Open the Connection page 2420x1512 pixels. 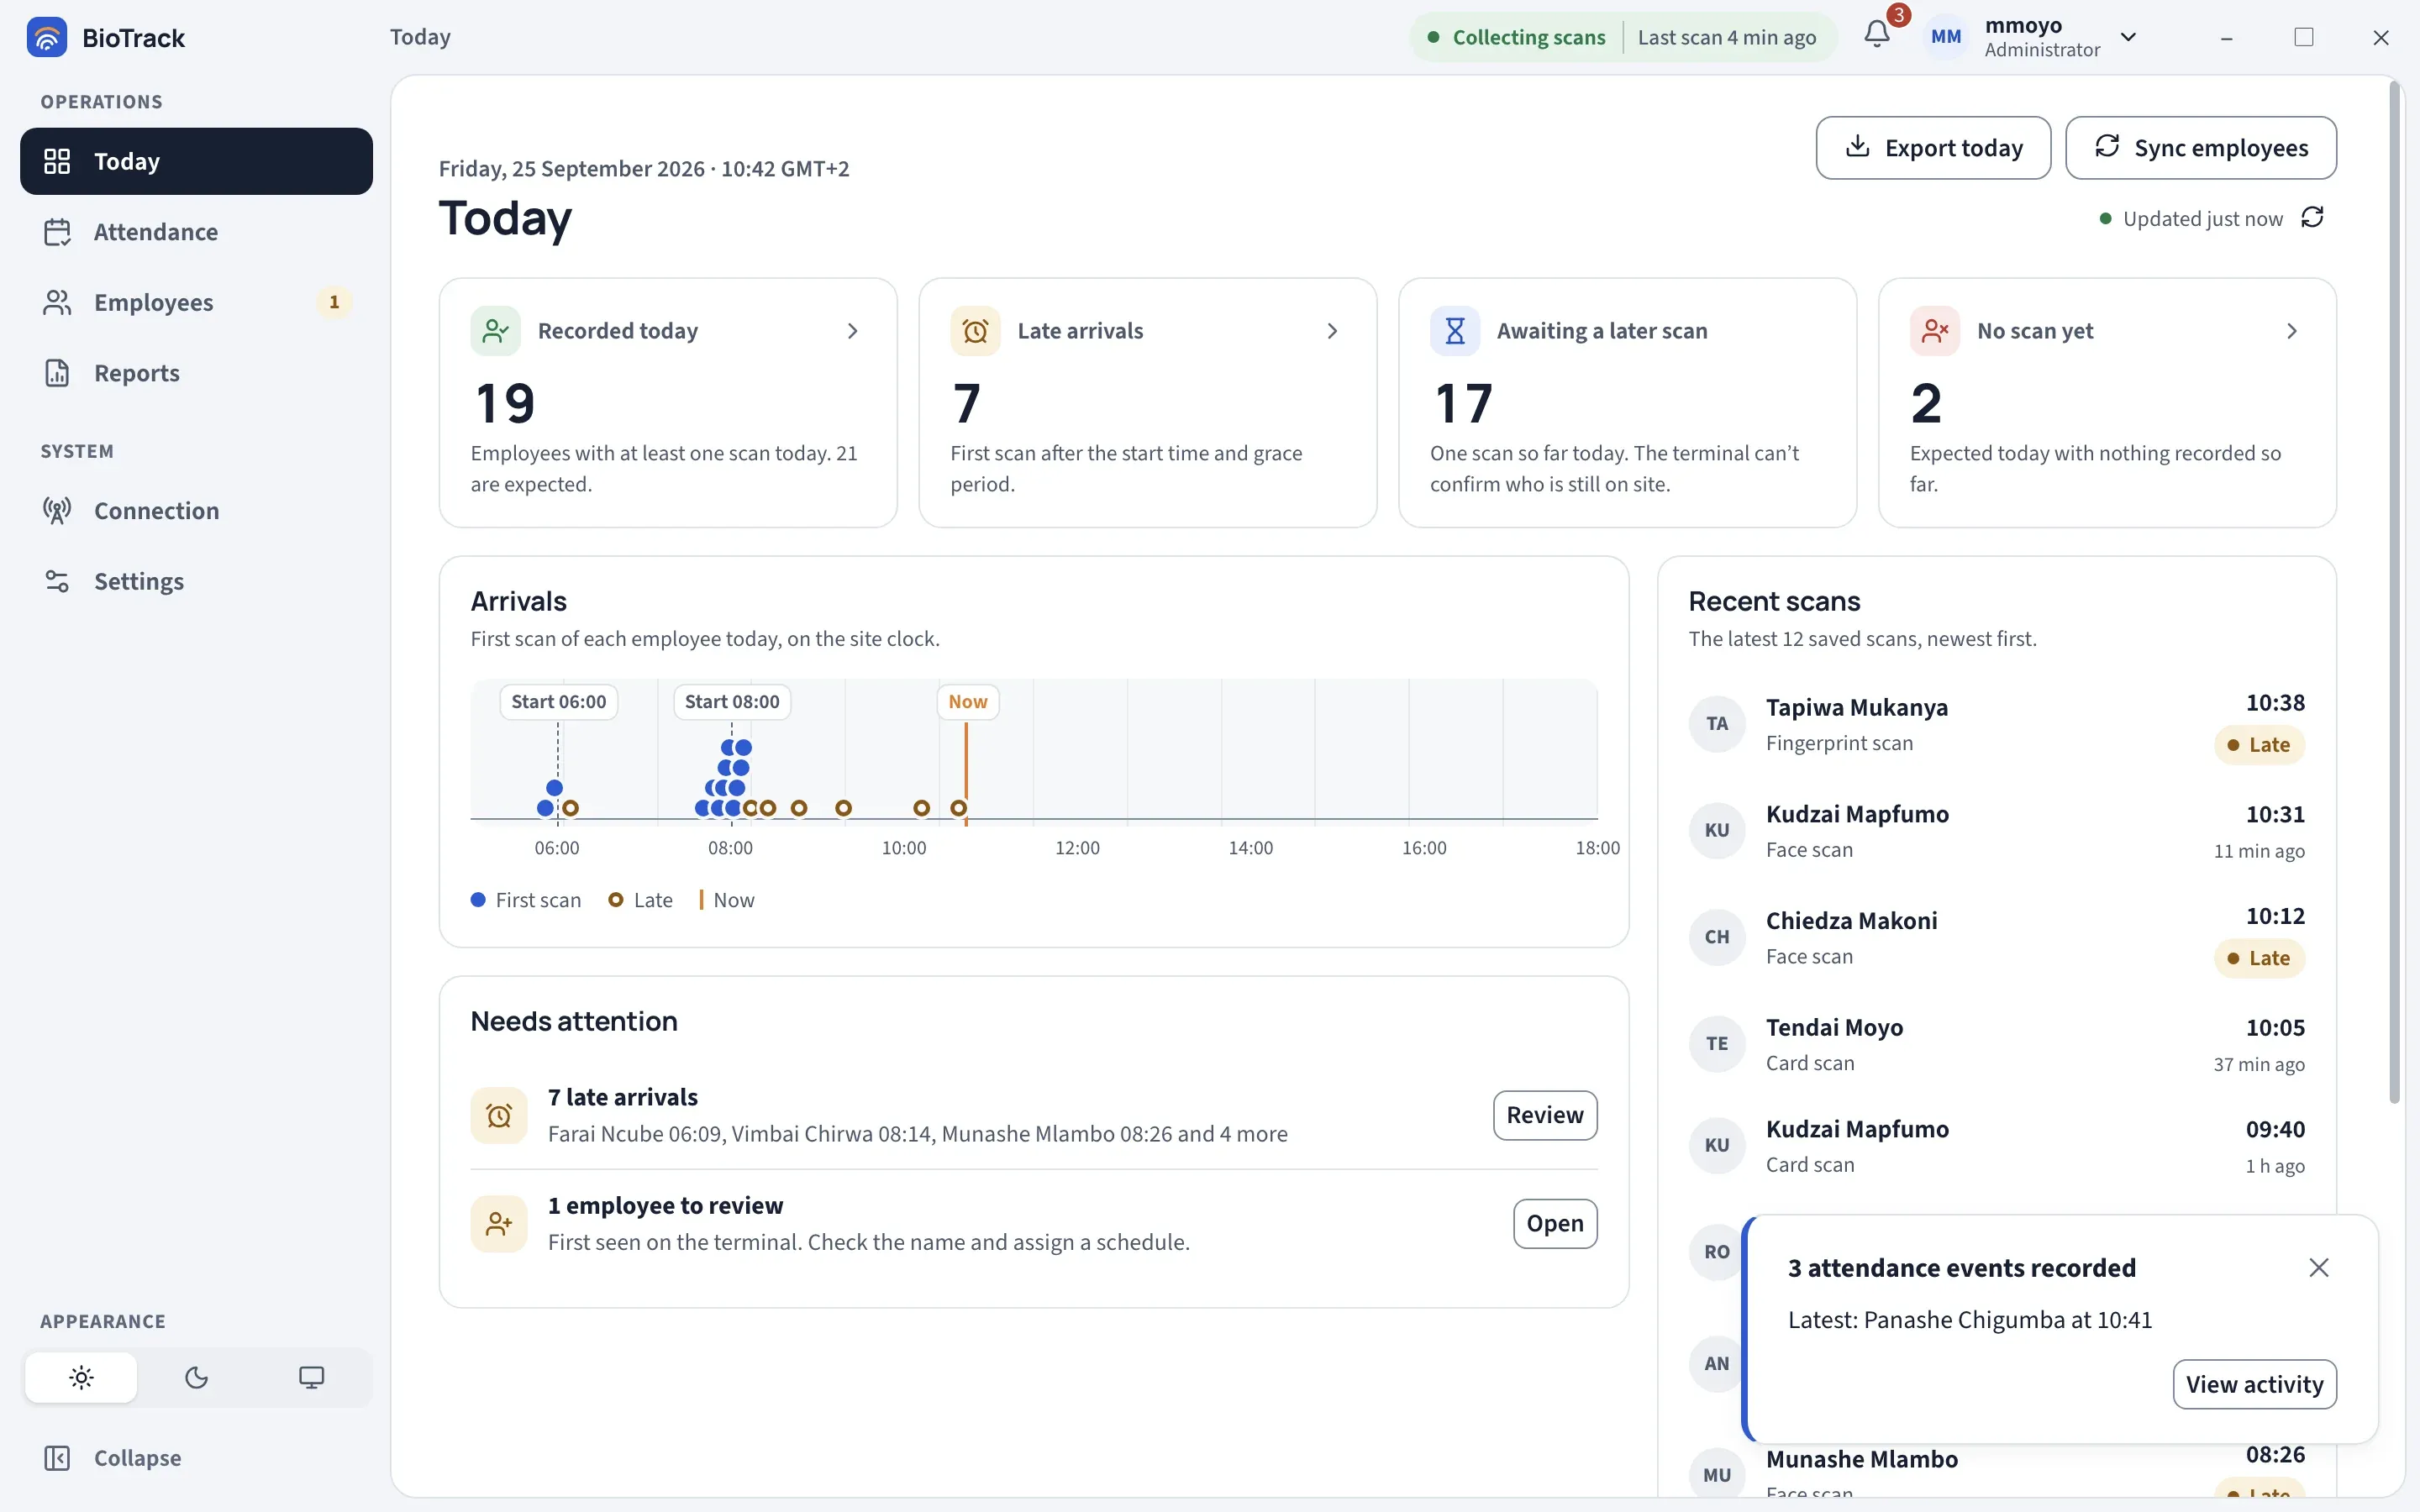pyautogui.click(x=196, y=511)
